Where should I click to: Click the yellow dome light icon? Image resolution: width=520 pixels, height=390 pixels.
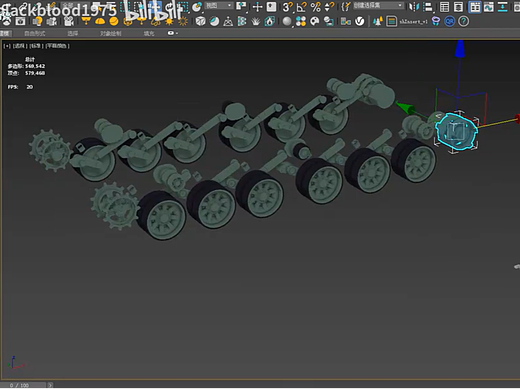(100, 21)
